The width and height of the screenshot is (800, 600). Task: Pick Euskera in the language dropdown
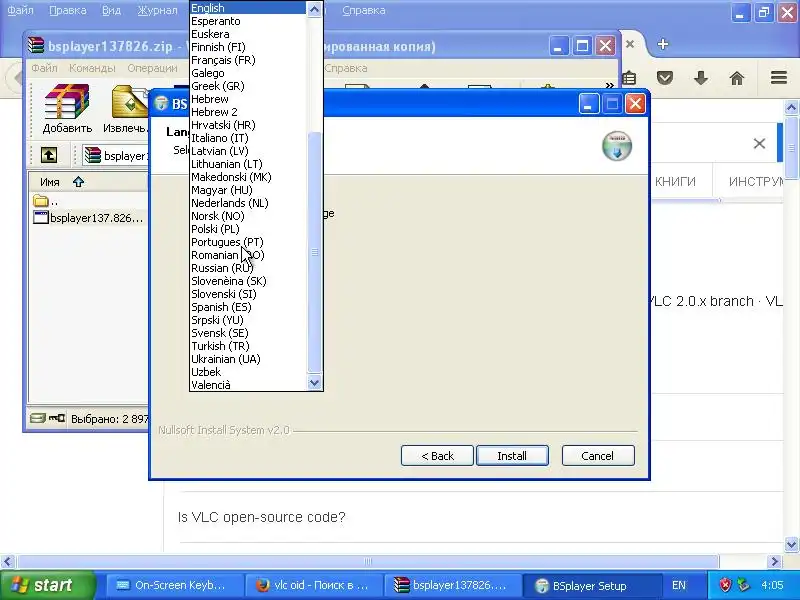click(x=248, y=34)
